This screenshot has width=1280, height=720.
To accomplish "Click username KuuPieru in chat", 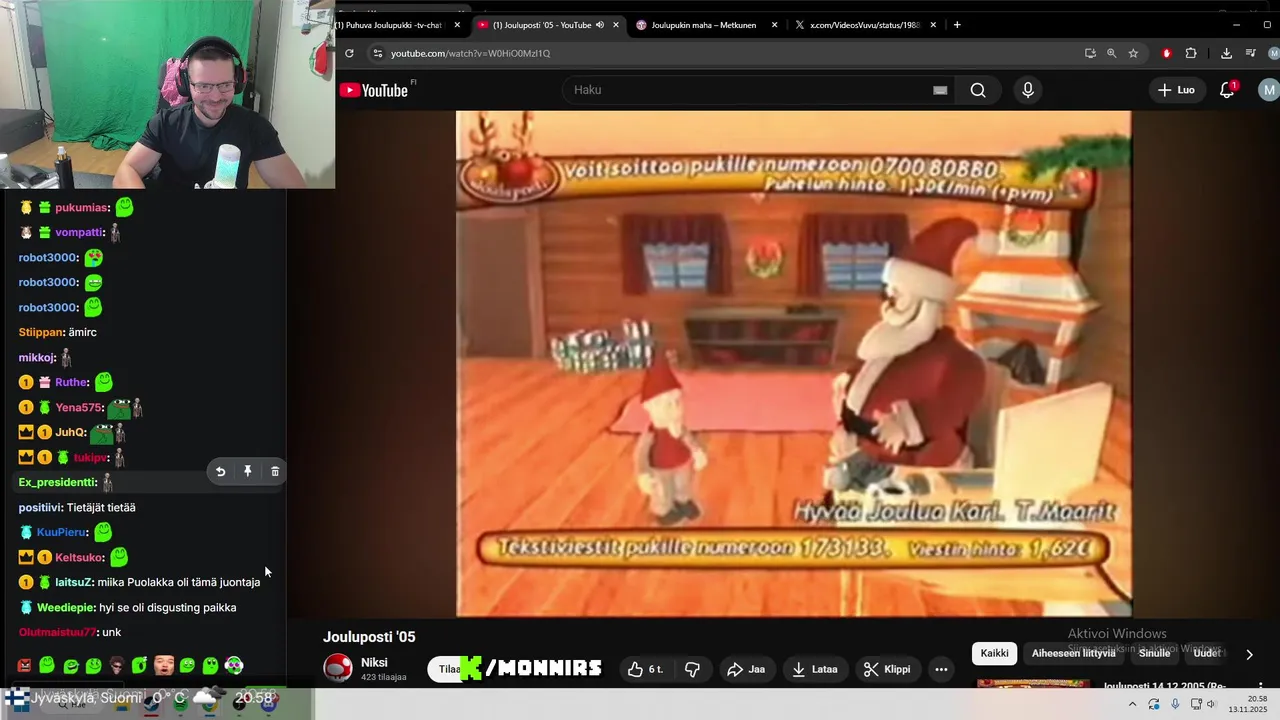I will pos(62,532).
